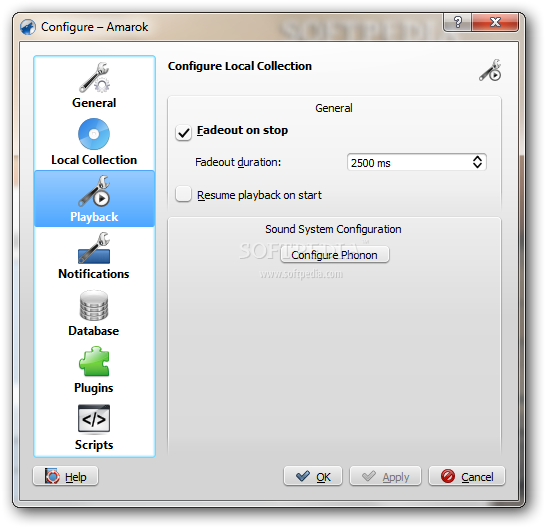Disable Fadeout on stop checkbox
This screenshot has height=528, width=546.
184,133
